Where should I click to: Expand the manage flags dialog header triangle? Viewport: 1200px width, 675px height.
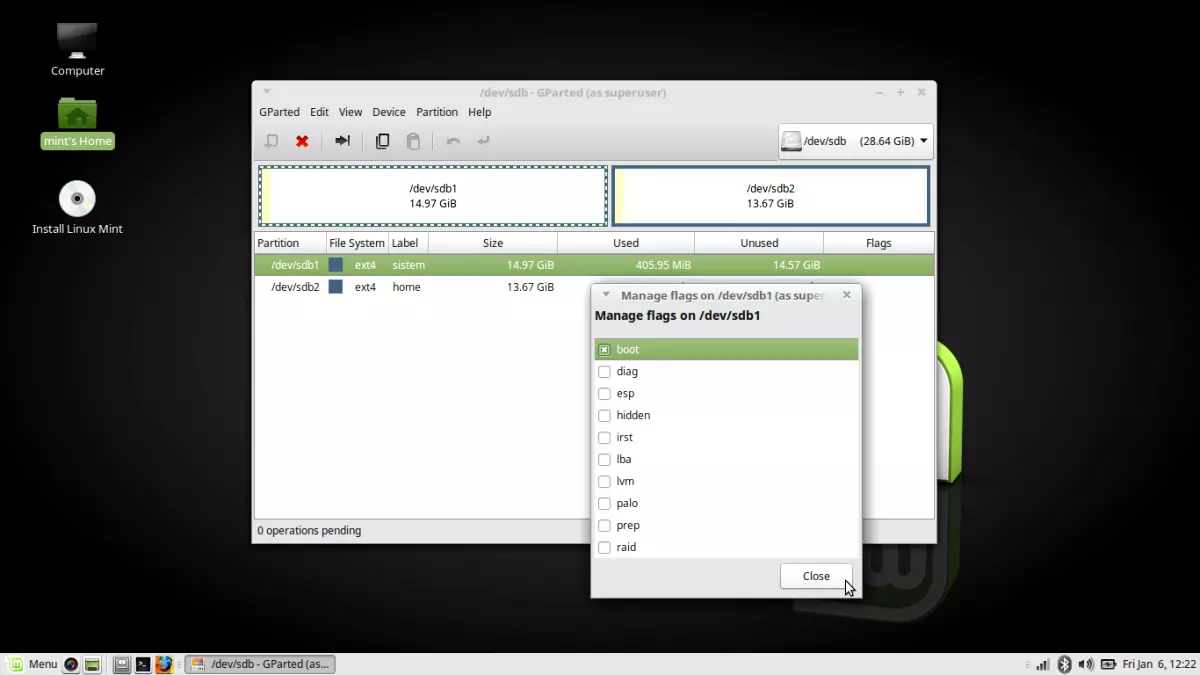(x=605, y=295)
